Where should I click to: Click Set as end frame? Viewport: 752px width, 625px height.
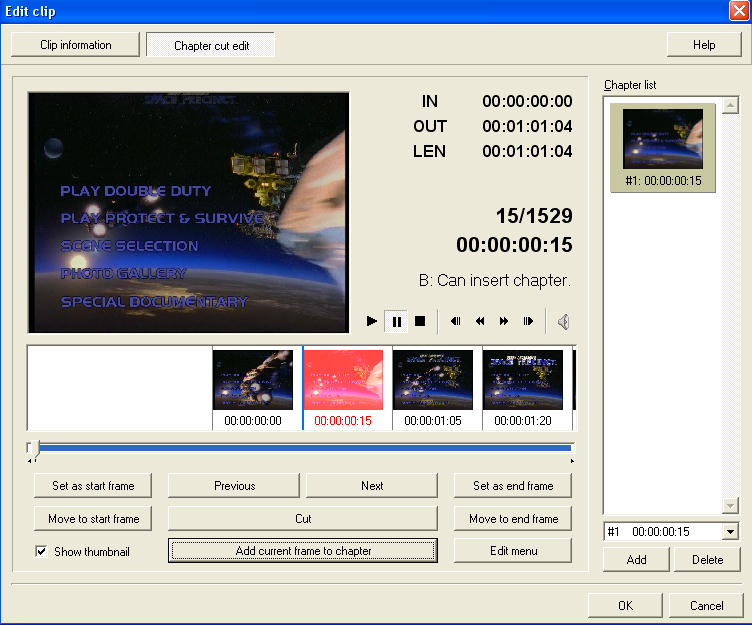tap(513, 486)
